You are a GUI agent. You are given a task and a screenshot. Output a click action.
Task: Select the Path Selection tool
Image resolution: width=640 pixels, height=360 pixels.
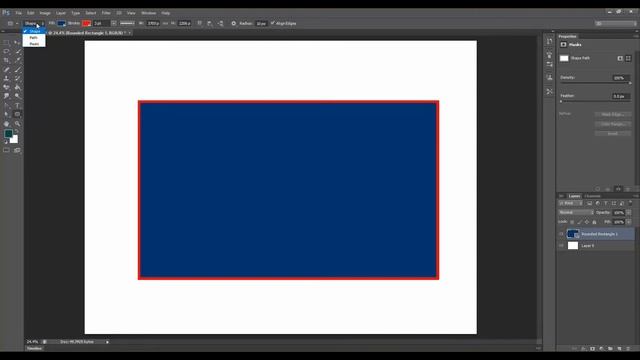[6, 114]
